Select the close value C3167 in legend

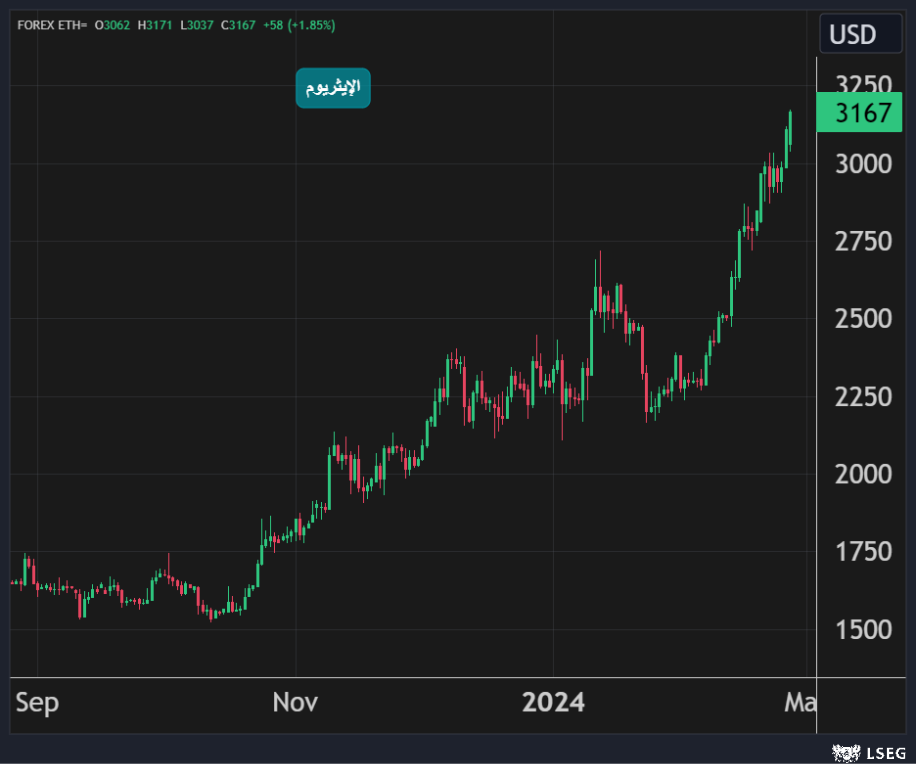(241, 24)
